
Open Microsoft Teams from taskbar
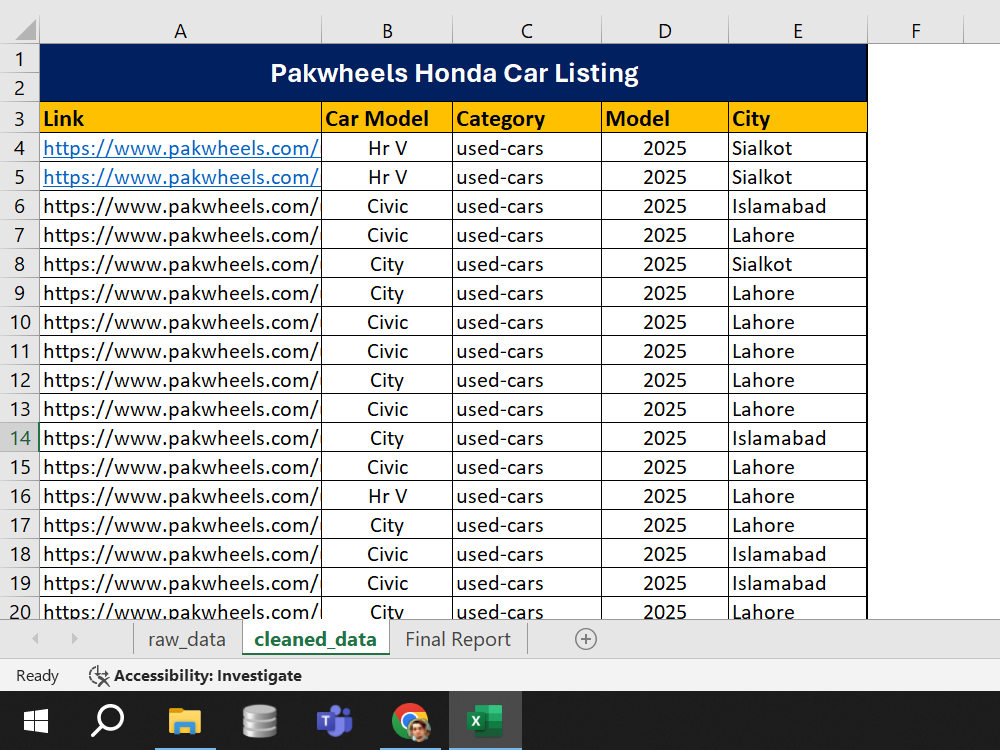[335, 721]
